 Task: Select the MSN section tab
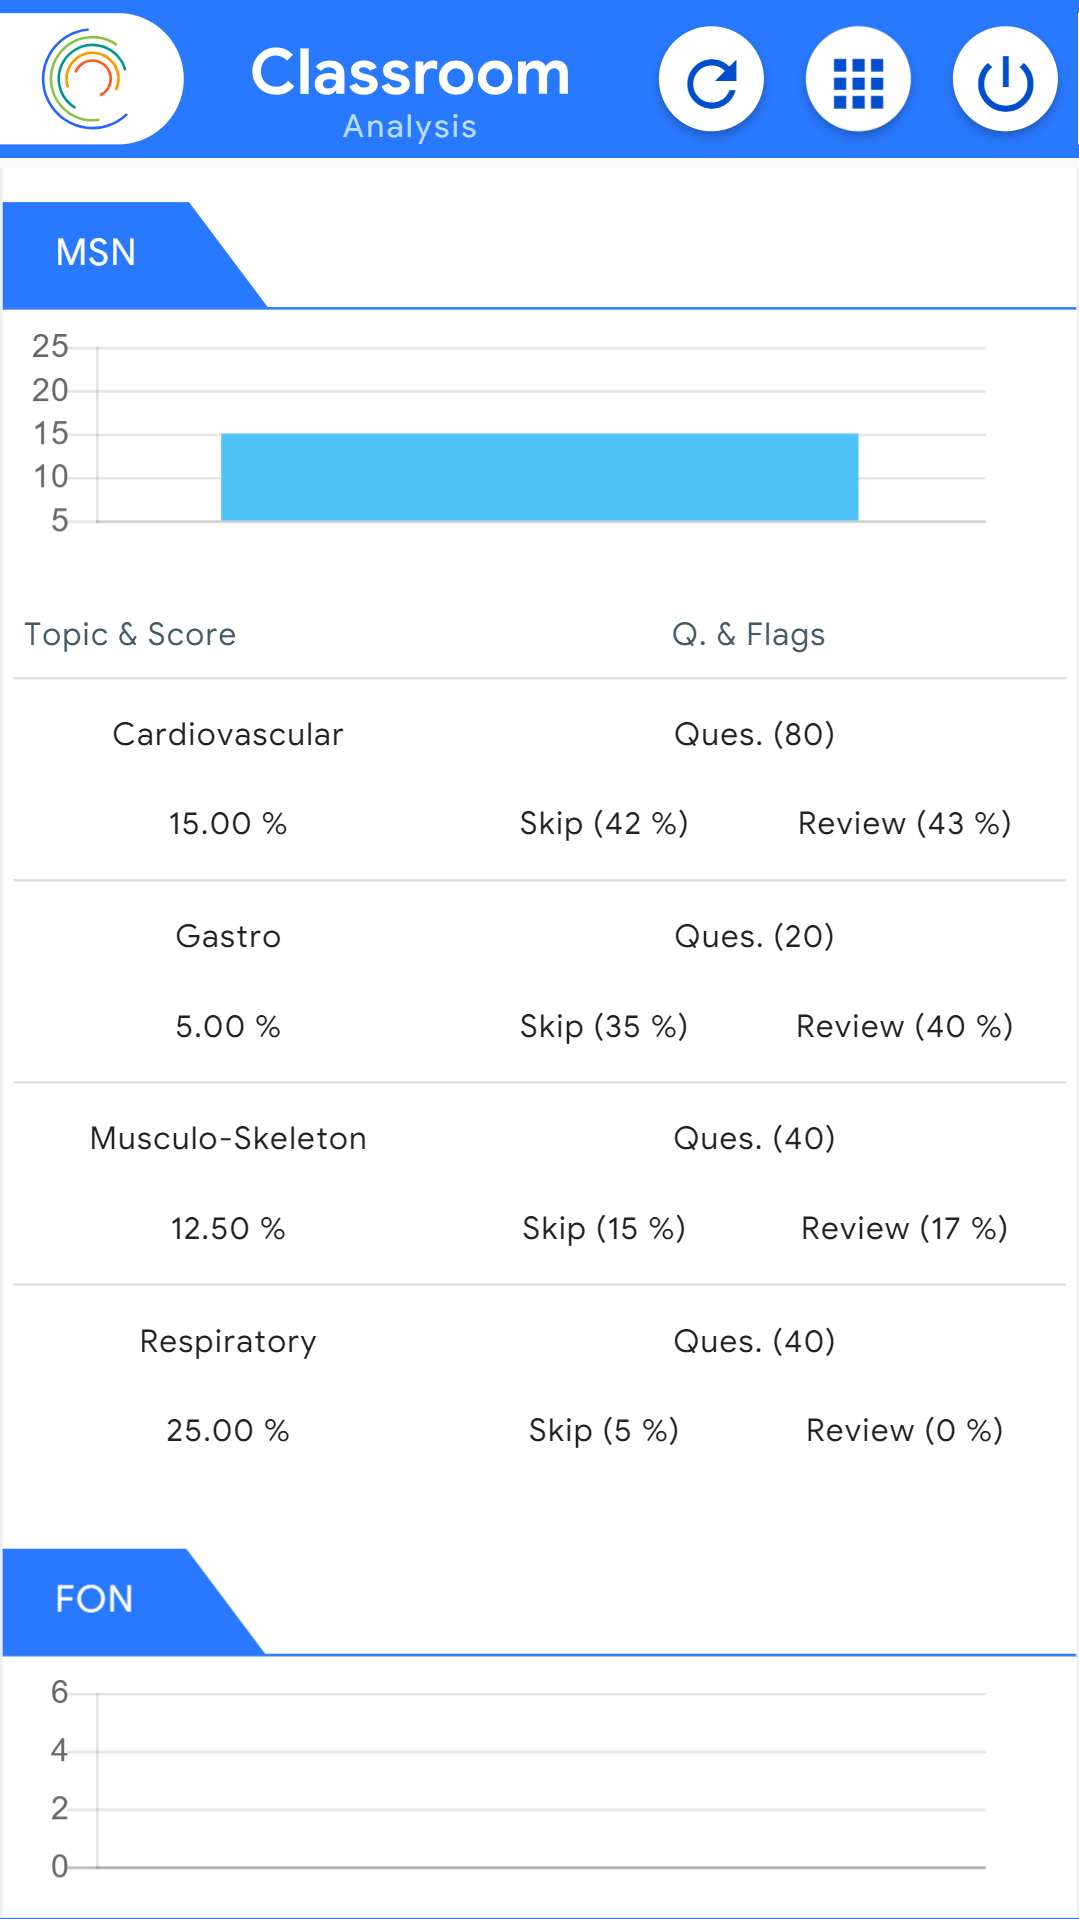(x=96, y=253)
